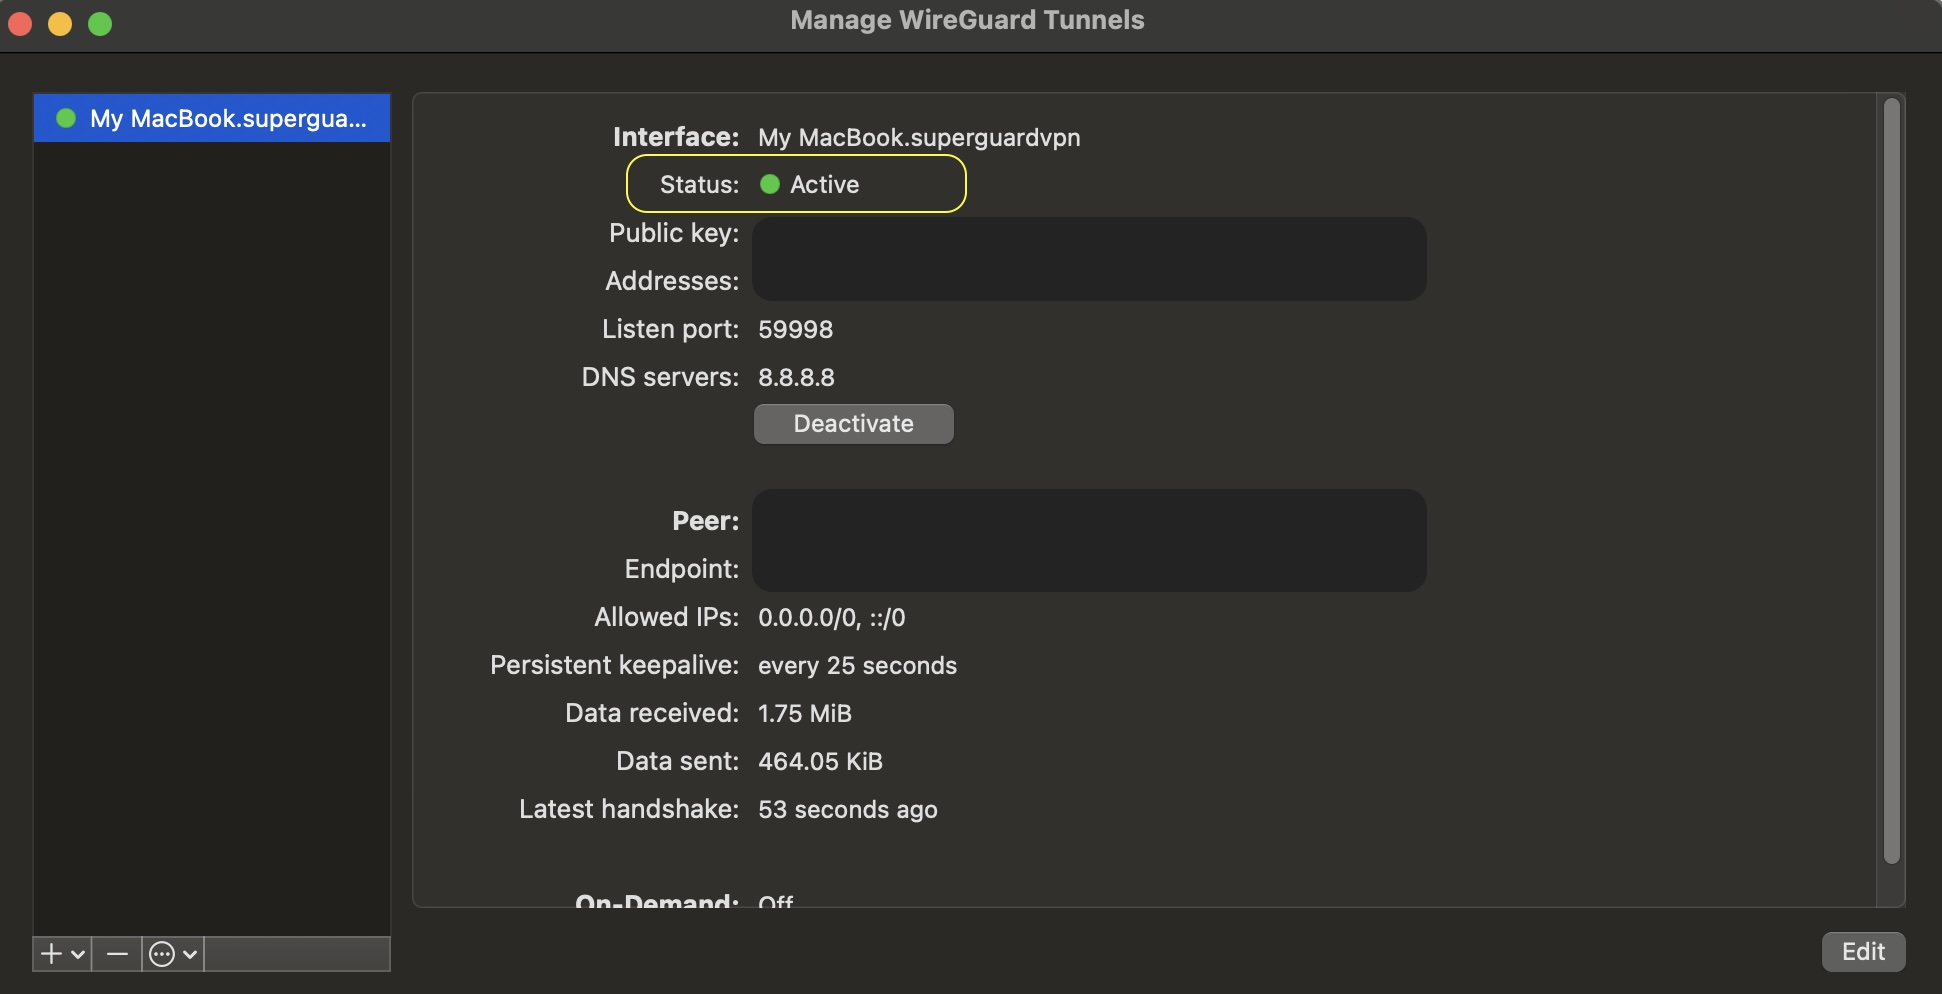Image resolution: width=1942 pixels, height=994 pixels.
Task: Click the green status dot beside the sidebar tunnel
Action: 66,118
